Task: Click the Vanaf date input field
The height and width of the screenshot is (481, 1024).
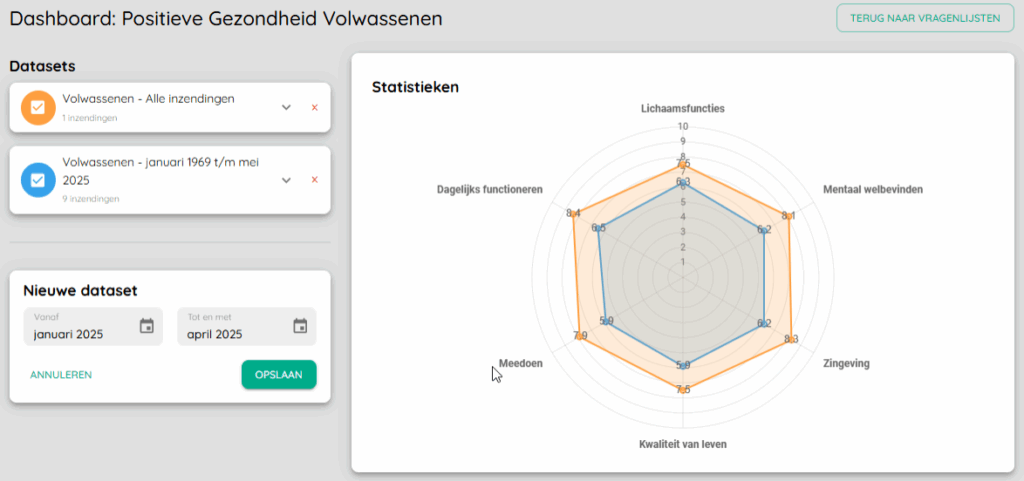Action: point(93,326)
